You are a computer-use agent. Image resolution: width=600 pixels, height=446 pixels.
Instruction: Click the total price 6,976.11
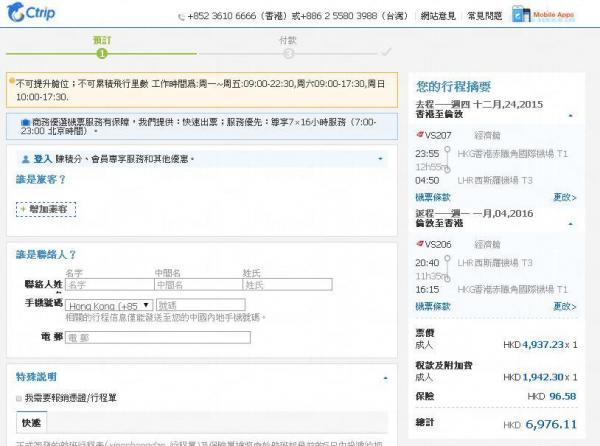click(x=551, y=424)
